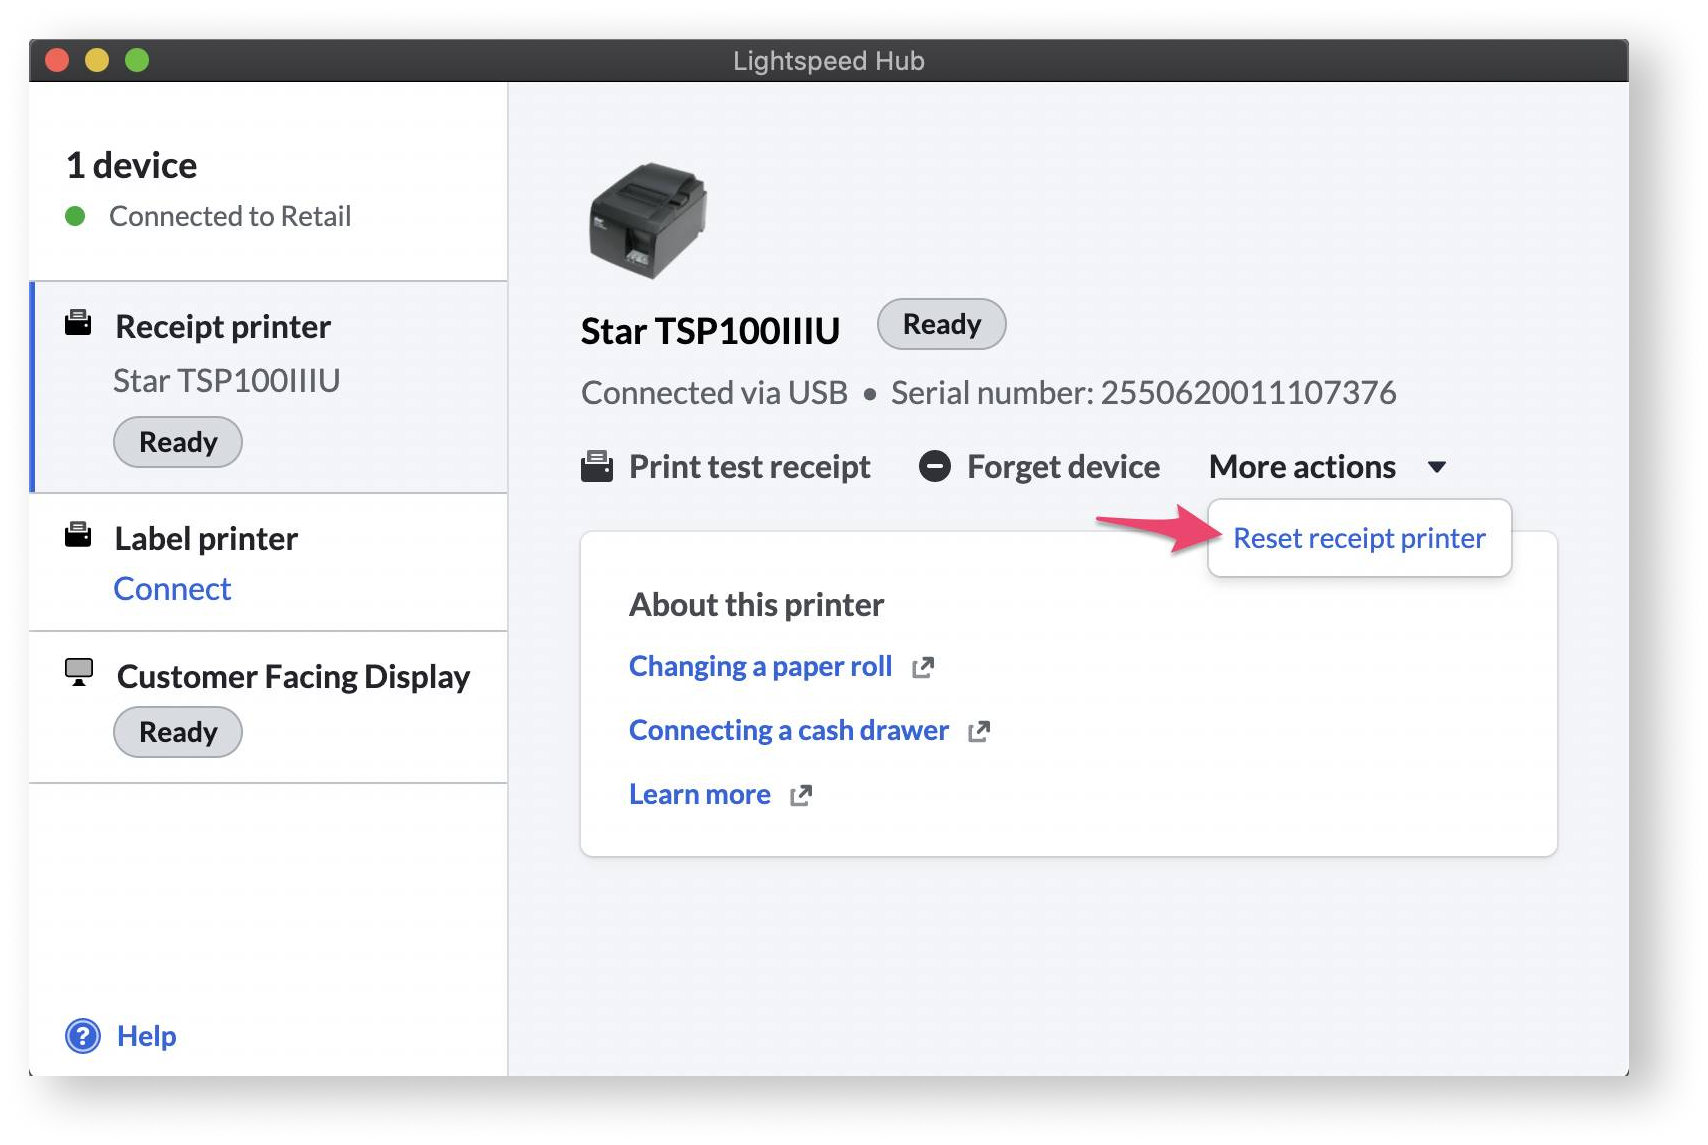The image size is (1708, 1145).
Task: Click the external link icon after Learn more
Action: tap(801, 796)
